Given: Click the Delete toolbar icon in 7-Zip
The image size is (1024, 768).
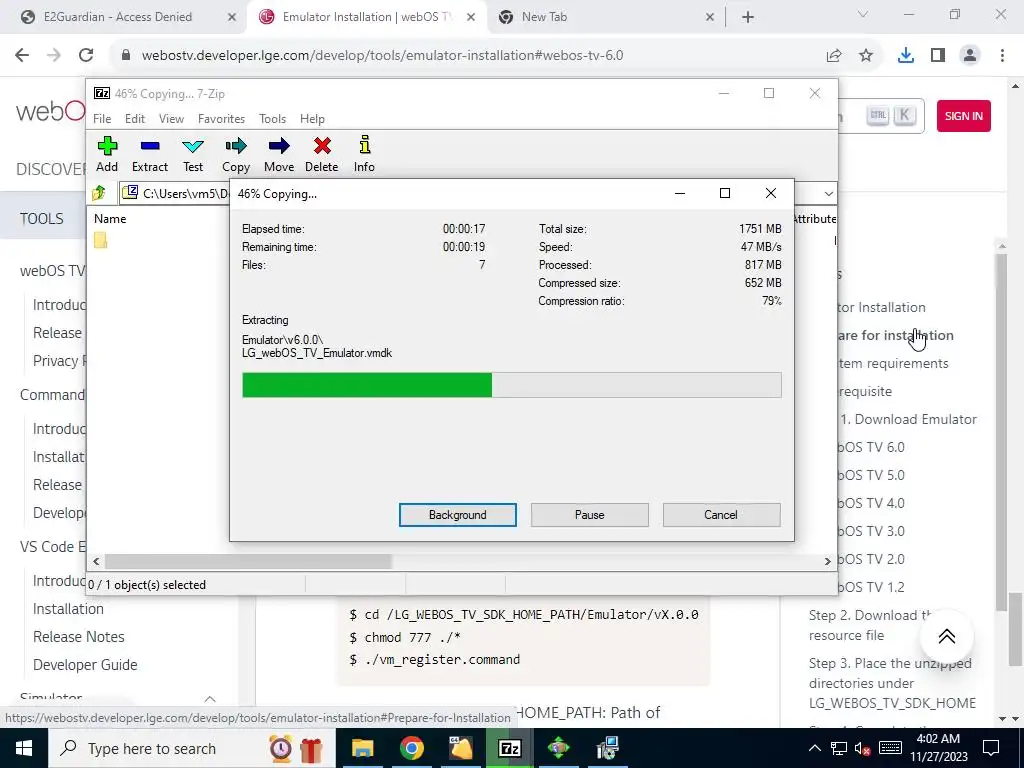Looking at the screenshot, I should click(x=322, y=154).
